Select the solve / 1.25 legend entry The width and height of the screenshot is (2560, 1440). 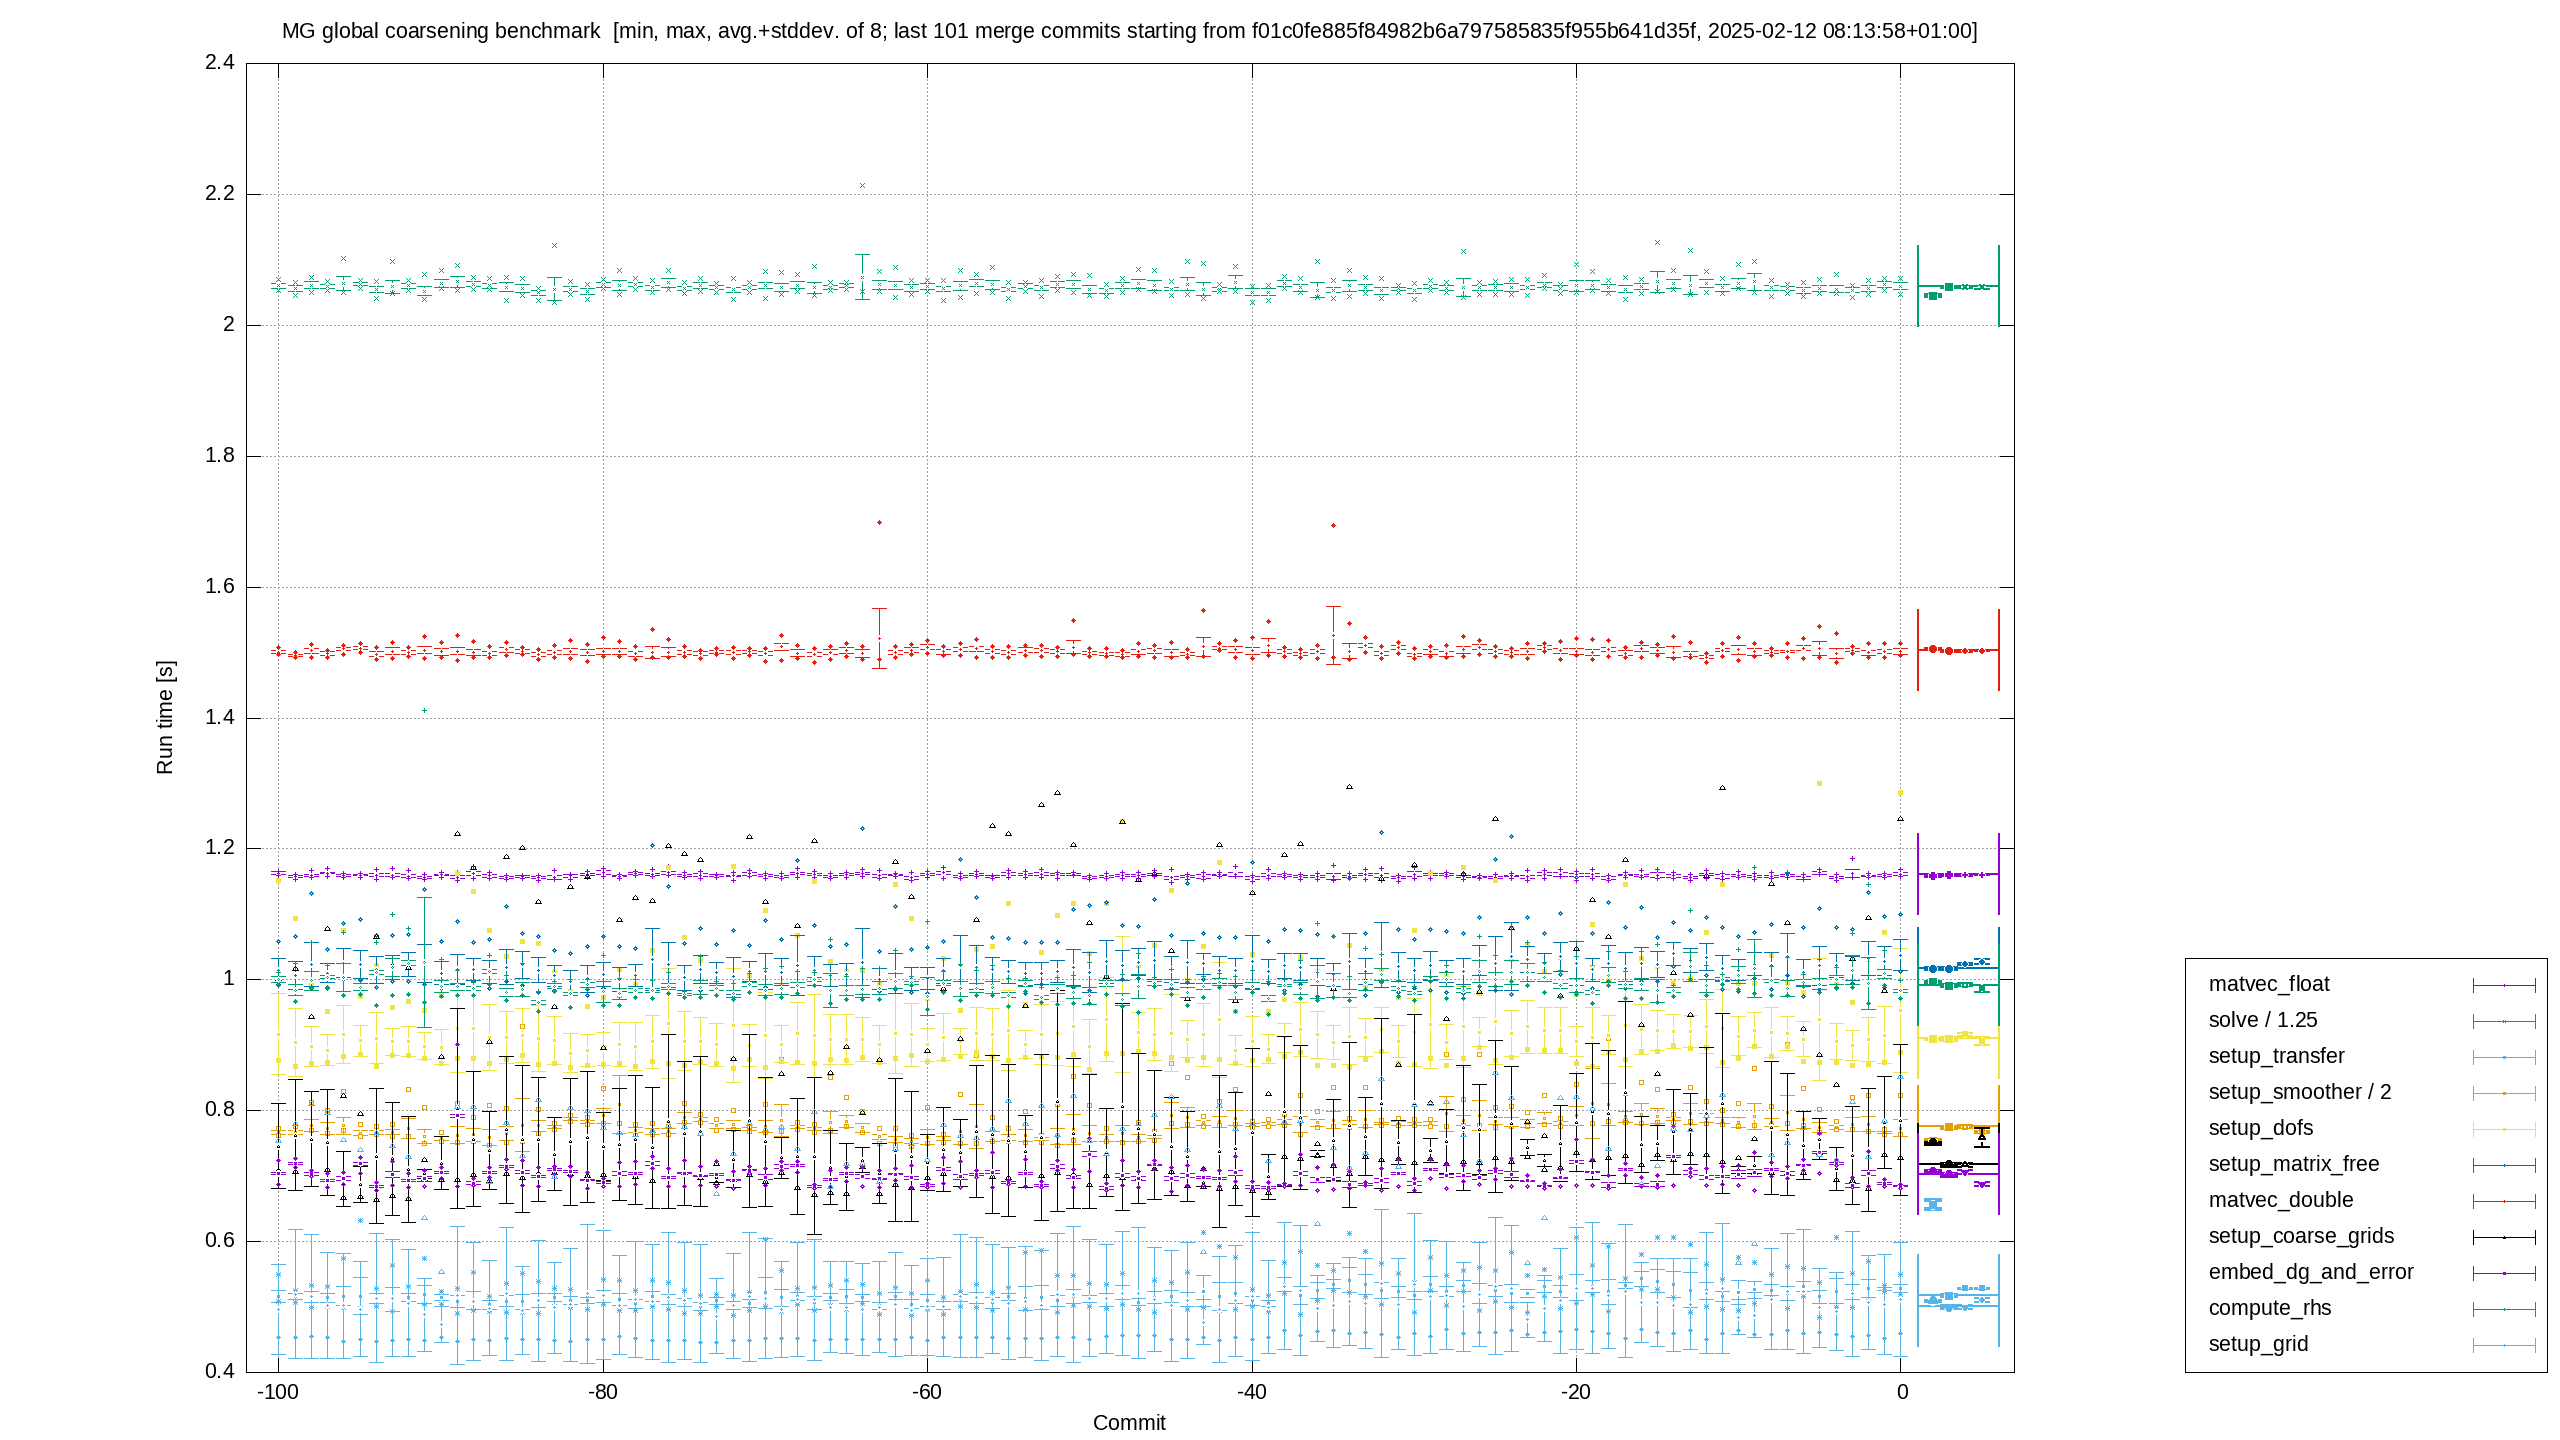click(2262, 1020)
